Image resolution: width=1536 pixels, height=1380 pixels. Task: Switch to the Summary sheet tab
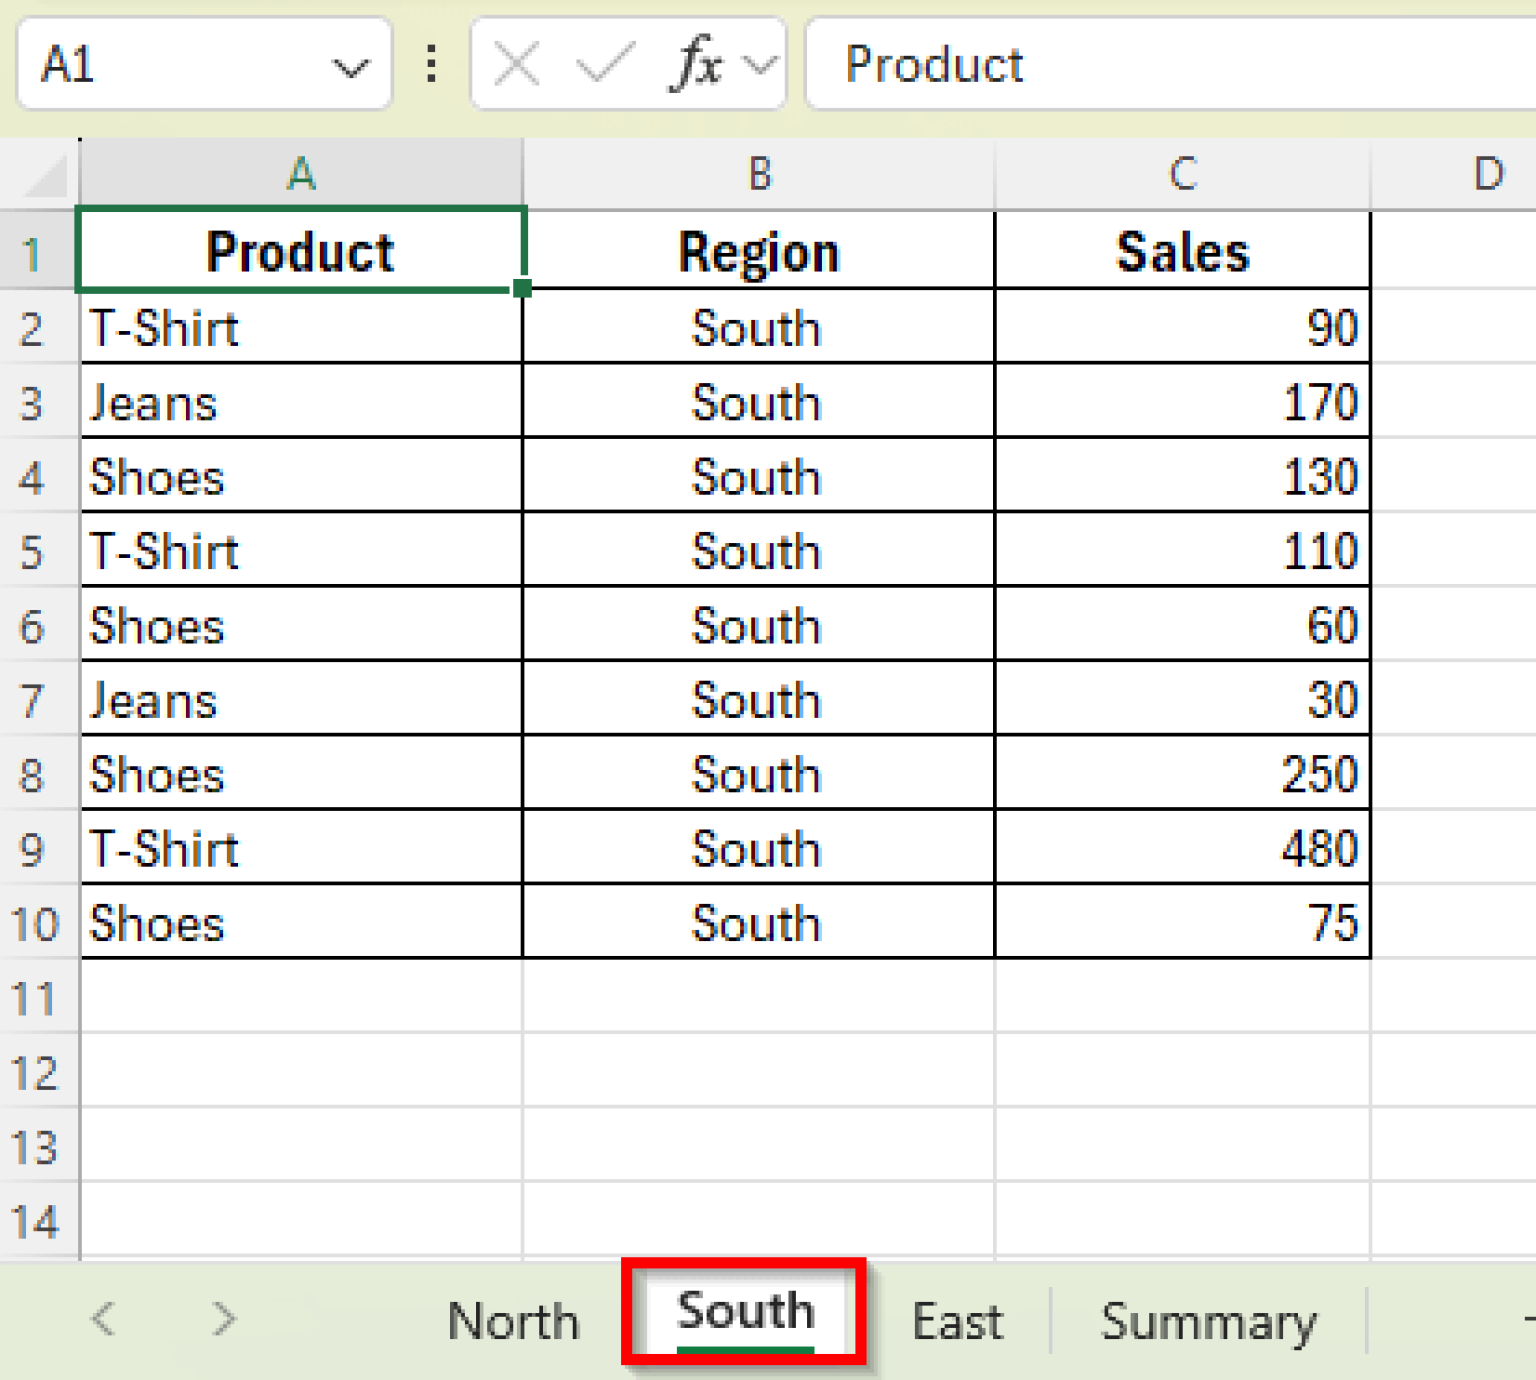(x=1209, y=1320)
